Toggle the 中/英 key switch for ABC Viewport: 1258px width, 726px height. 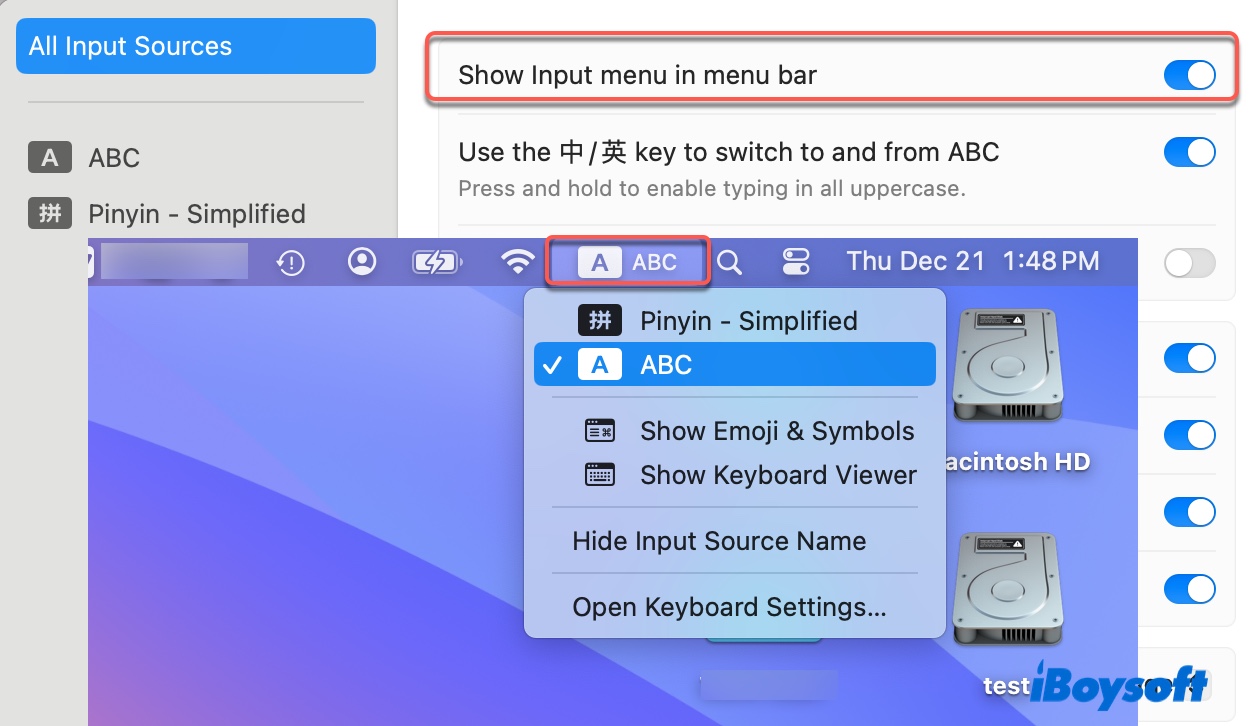(x=1190, y=152)
